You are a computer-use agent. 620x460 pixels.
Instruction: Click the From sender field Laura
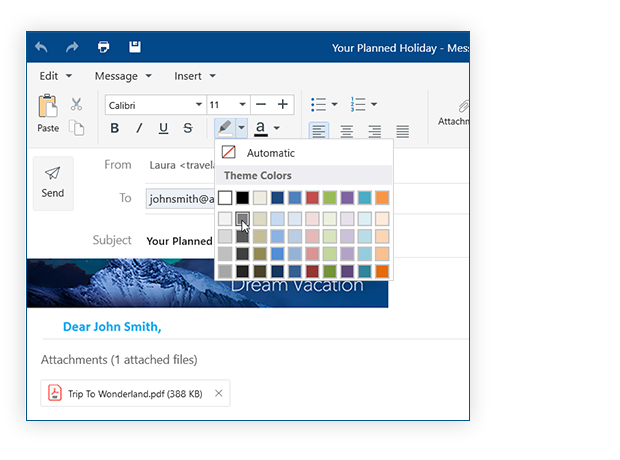(180, 165)
